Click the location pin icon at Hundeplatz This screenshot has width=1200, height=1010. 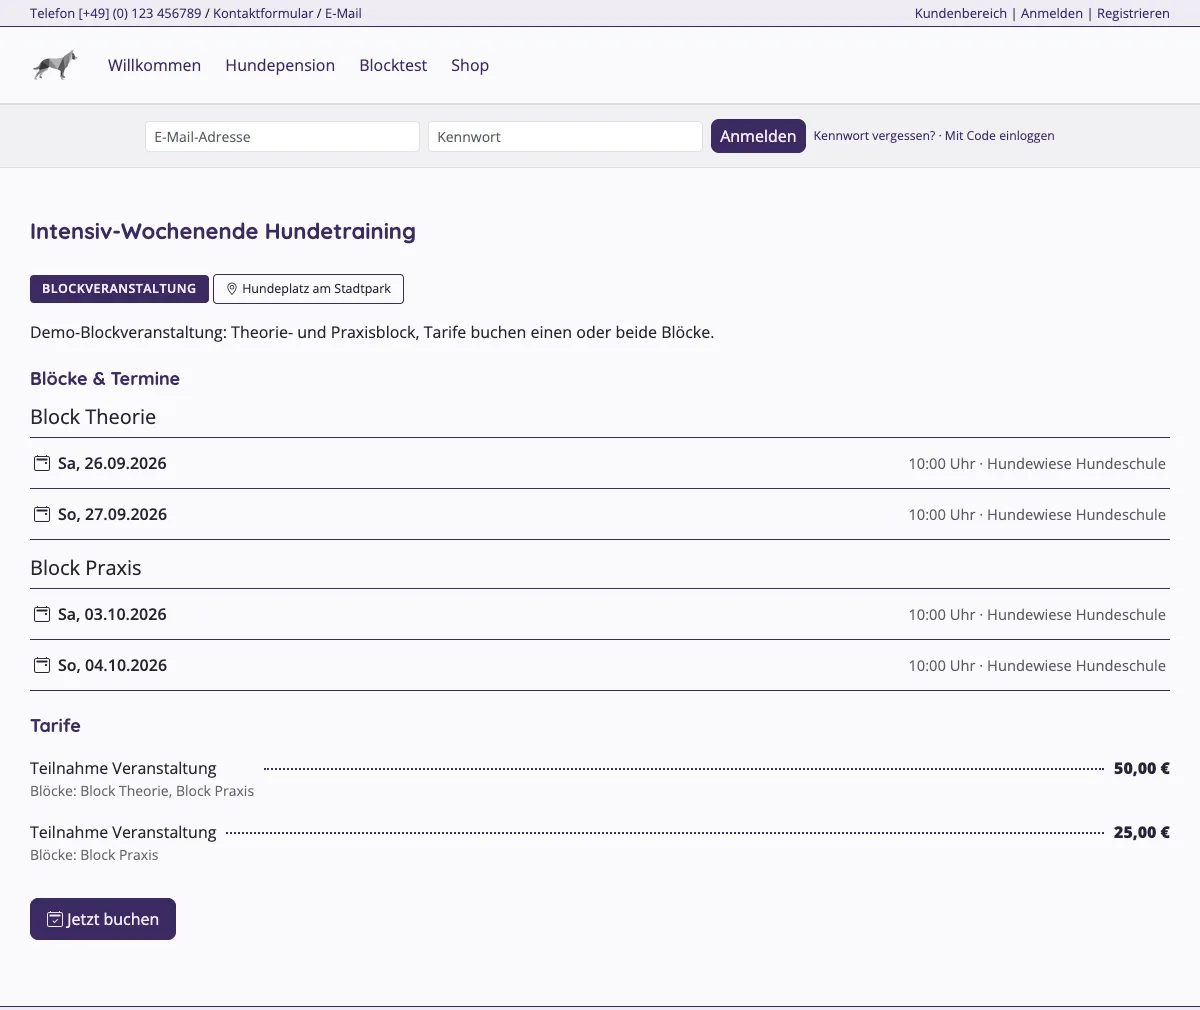232,289
